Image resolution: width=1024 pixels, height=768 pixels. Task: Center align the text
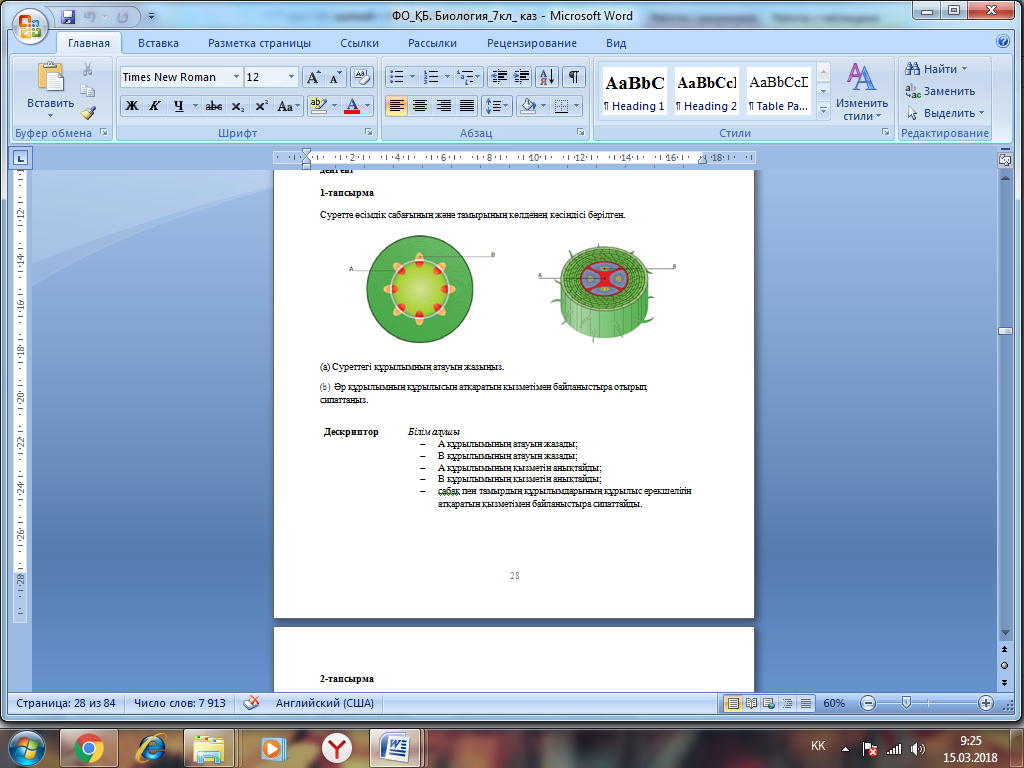click(x=420, y=106)
